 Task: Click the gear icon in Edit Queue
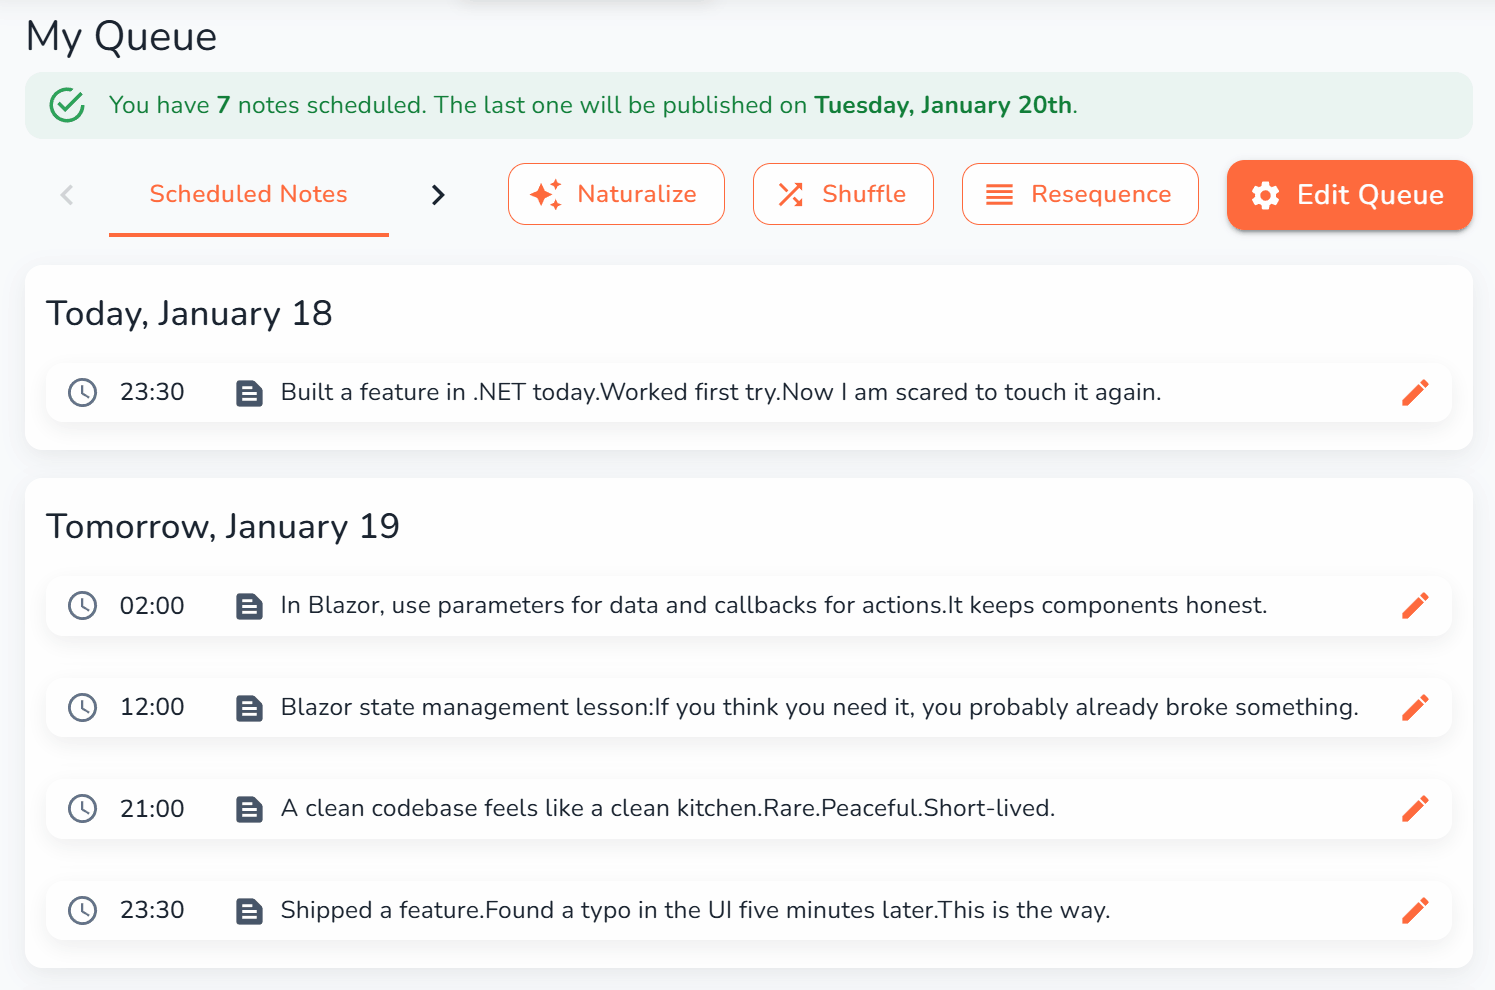pos(1264,195)
